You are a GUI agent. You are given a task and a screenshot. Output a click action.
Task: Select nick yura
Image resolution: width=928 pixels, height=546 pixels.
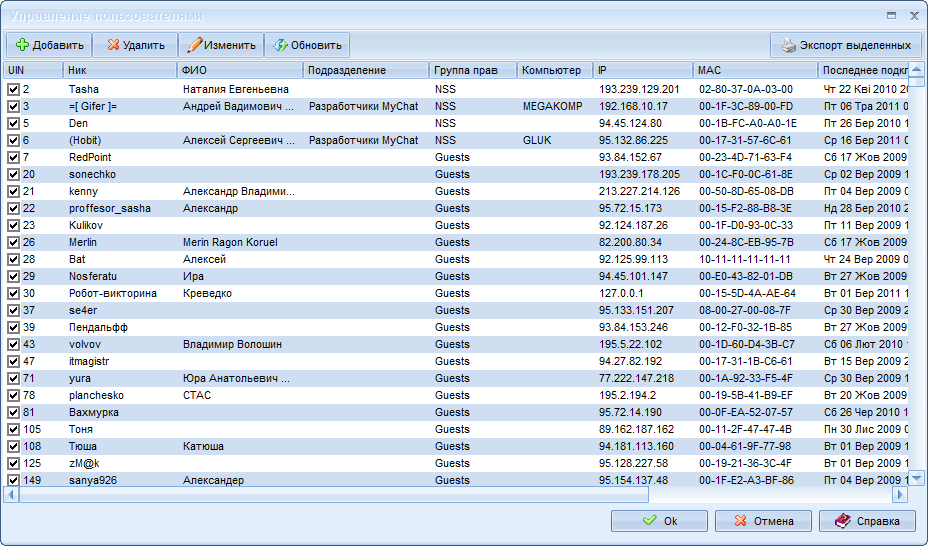(x=79, y=379)
